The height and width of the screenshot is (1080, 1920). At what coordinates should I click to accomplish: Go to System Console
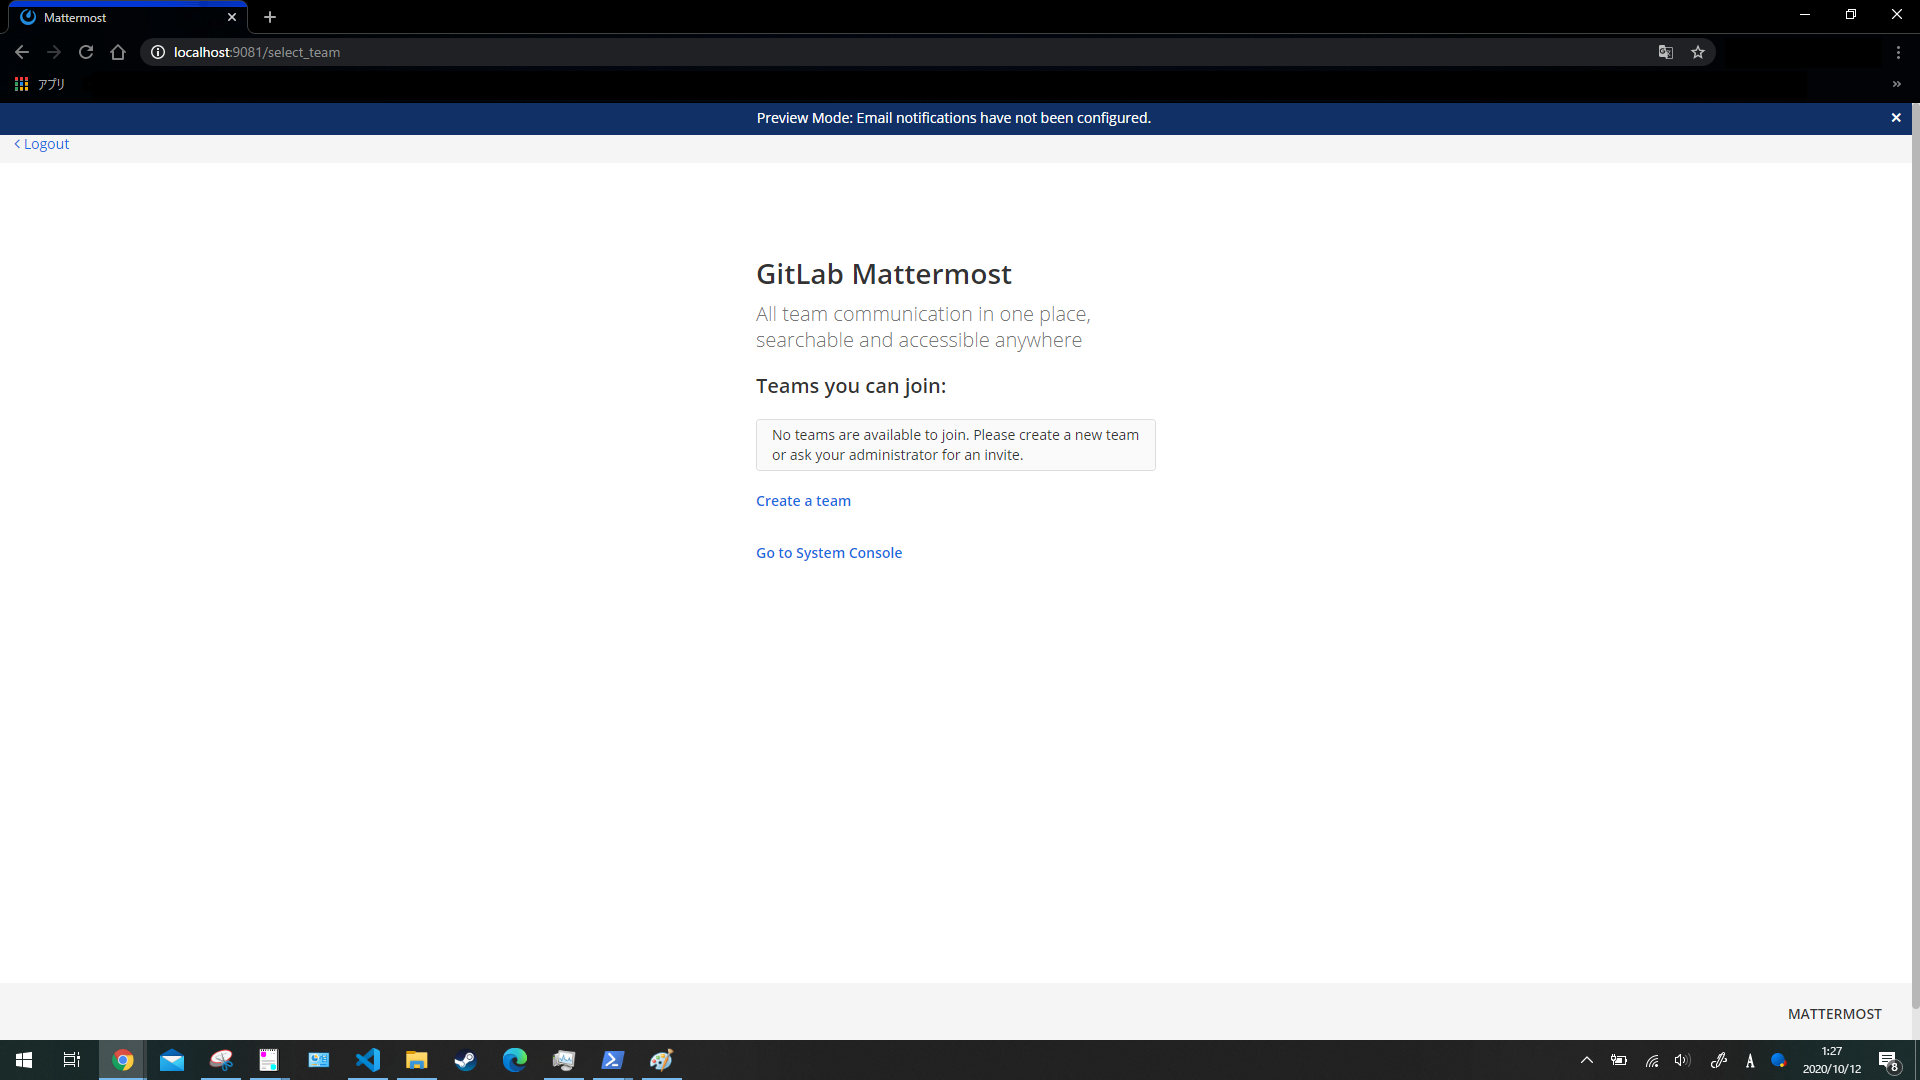tap(828, 553)
